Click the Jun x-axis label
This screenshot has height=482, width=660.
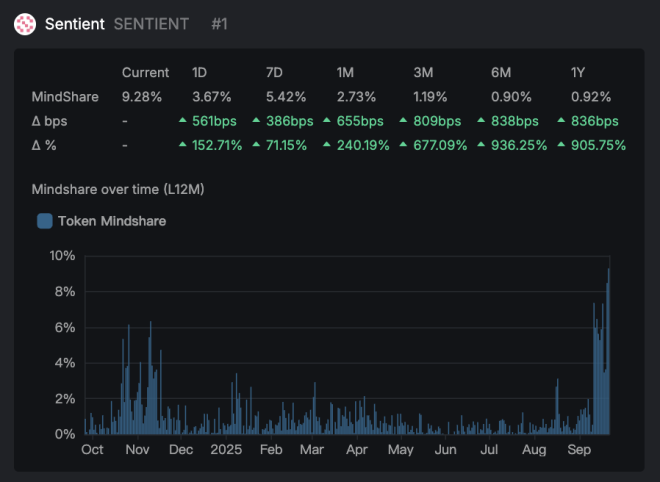(445, 450)
